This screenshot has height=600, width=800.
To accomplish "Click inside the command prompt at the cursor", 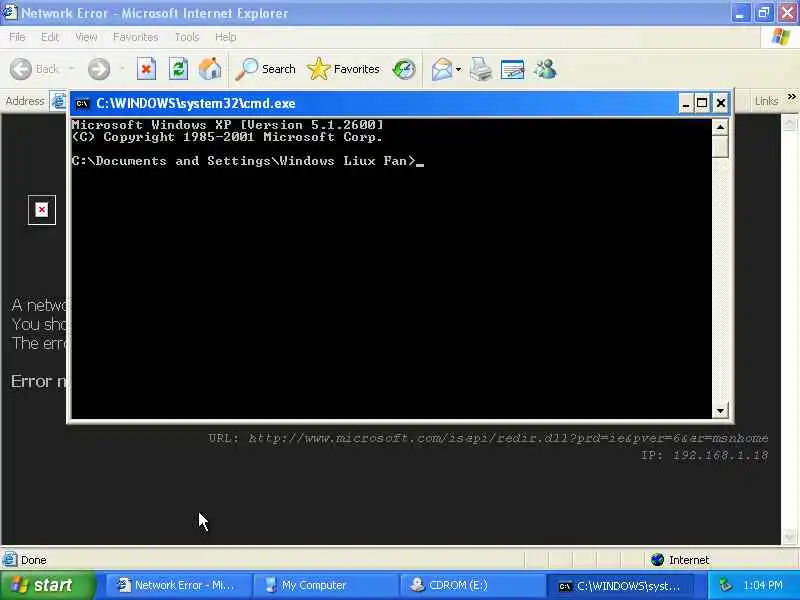I will click(x=419, y=163).
